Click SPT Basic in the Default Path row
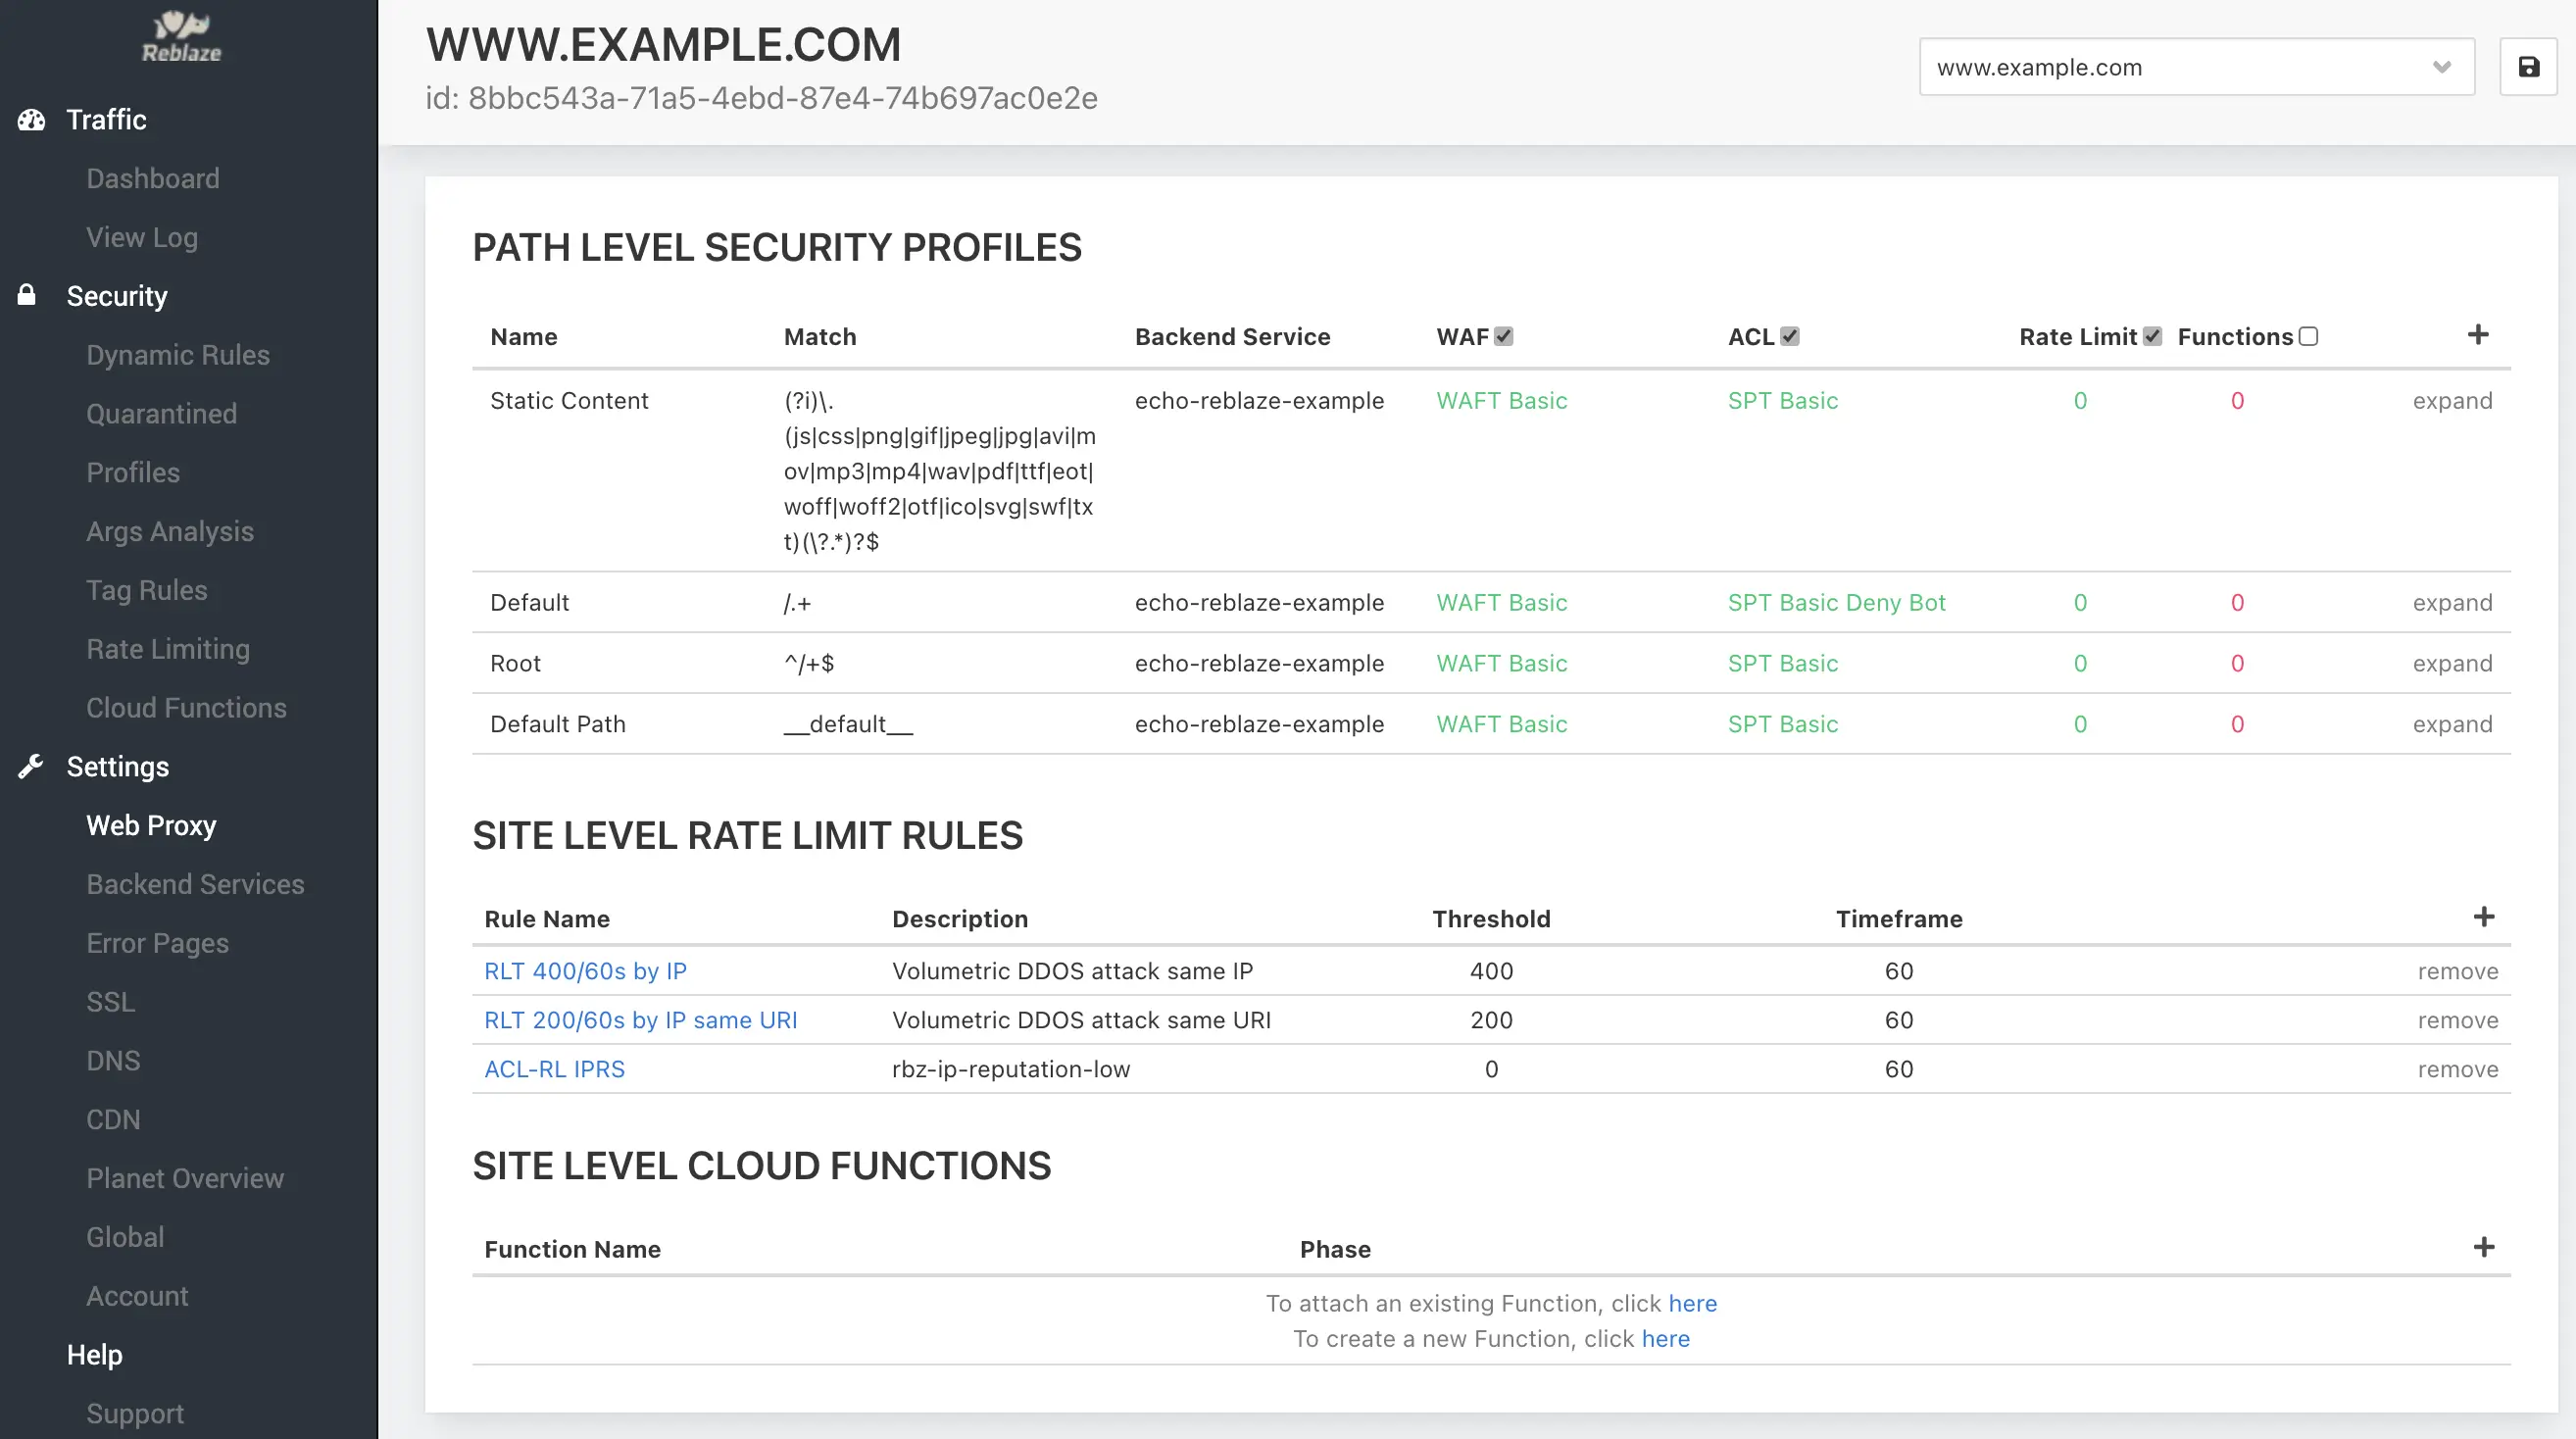The width and height of the screenshot is (2576, 1439). tap(1782, 725)
